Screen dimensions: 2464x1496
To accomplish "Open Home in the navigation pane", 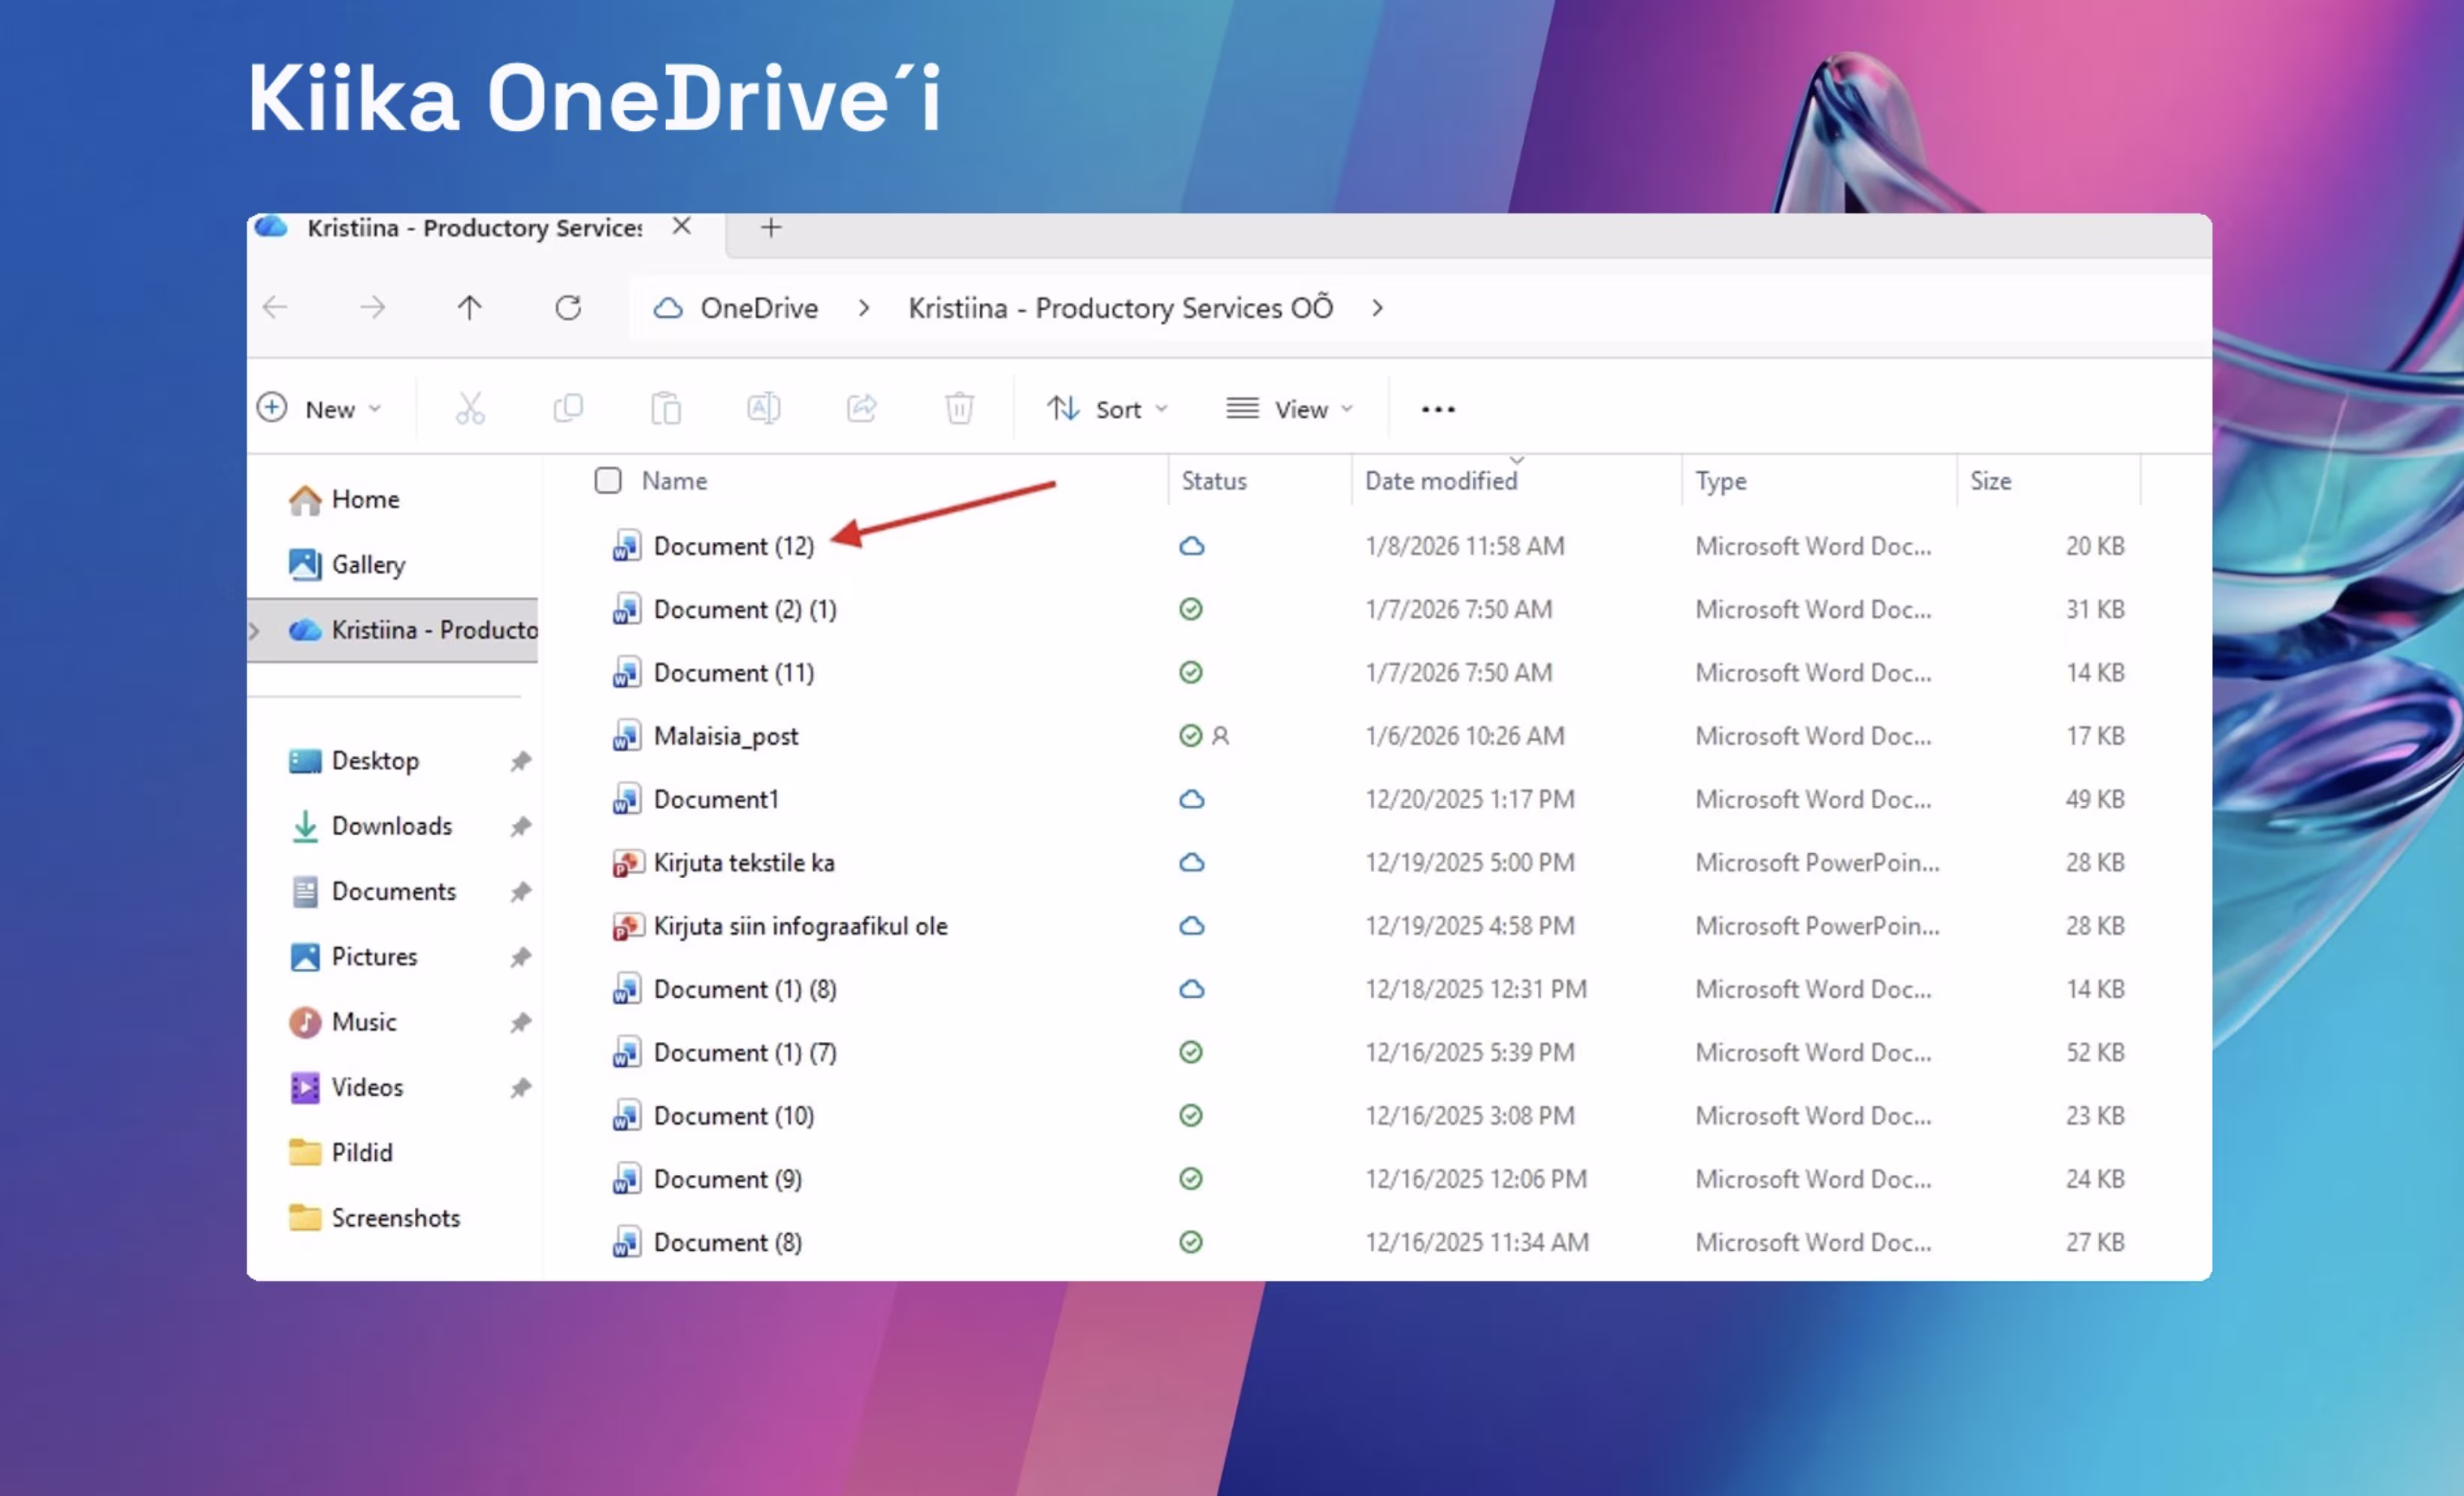I will (364, 499).
